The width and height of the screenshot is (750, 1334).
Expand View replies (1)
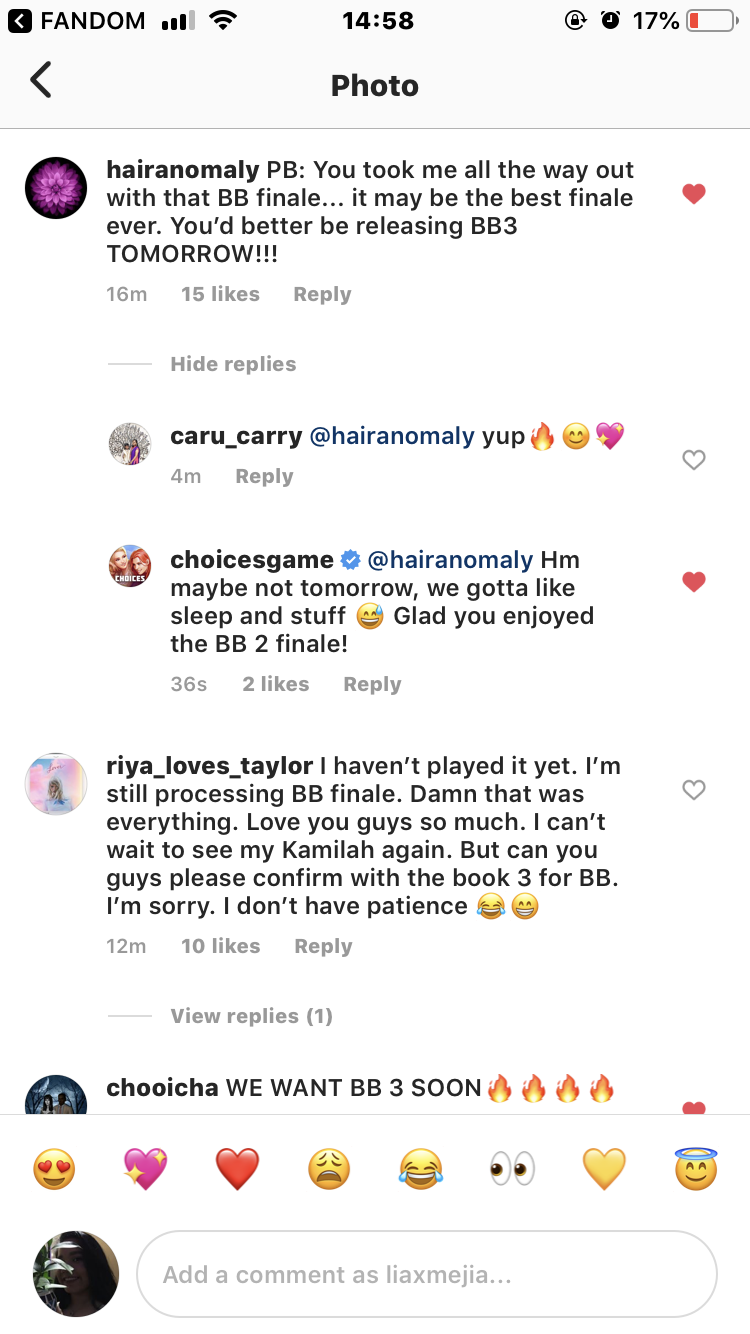click(251, 1016)
